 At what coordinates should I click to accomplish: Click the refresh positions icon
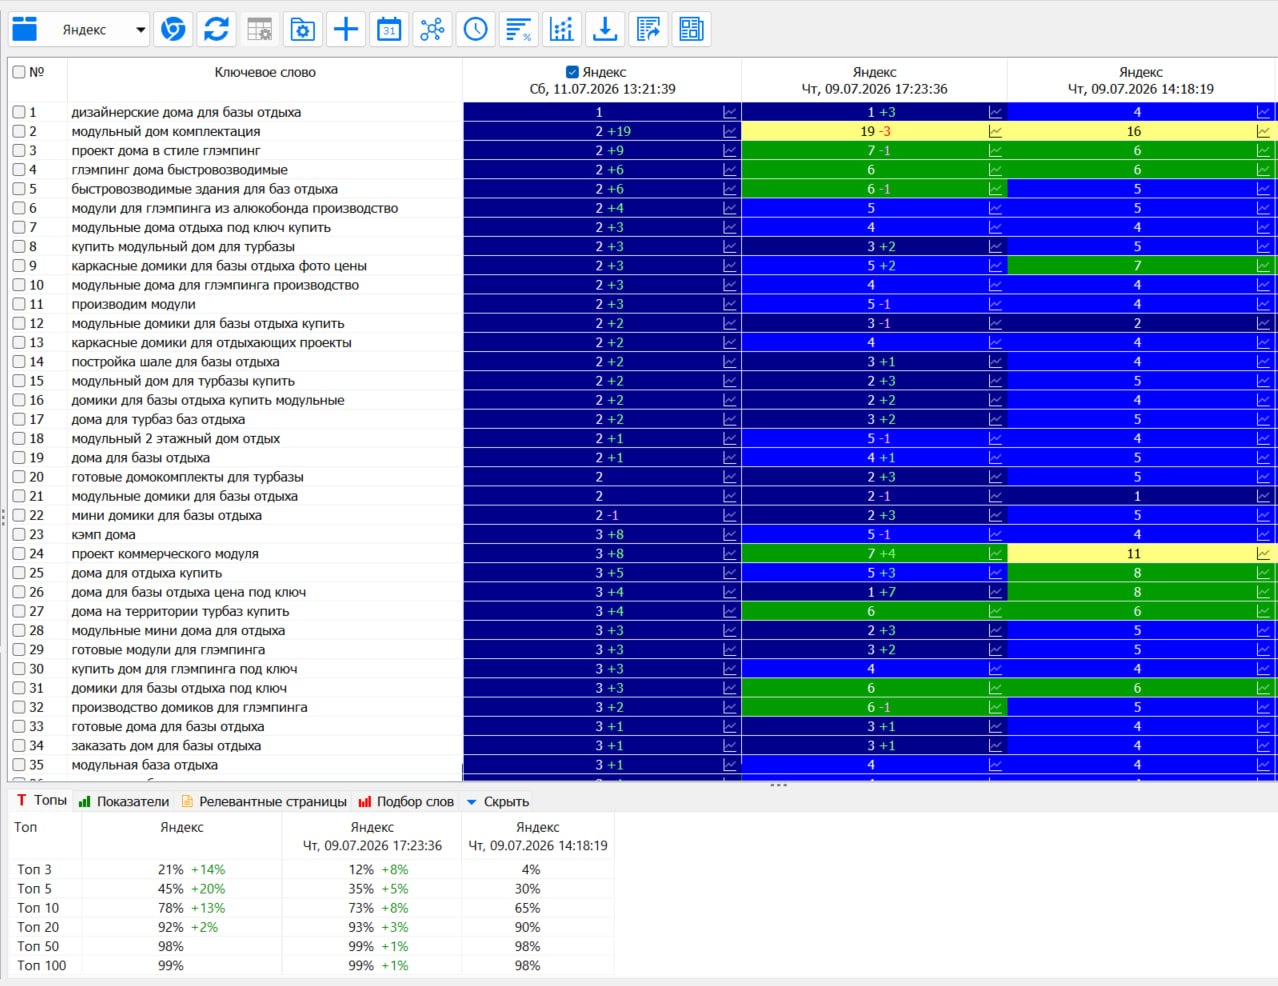(216, 29)
